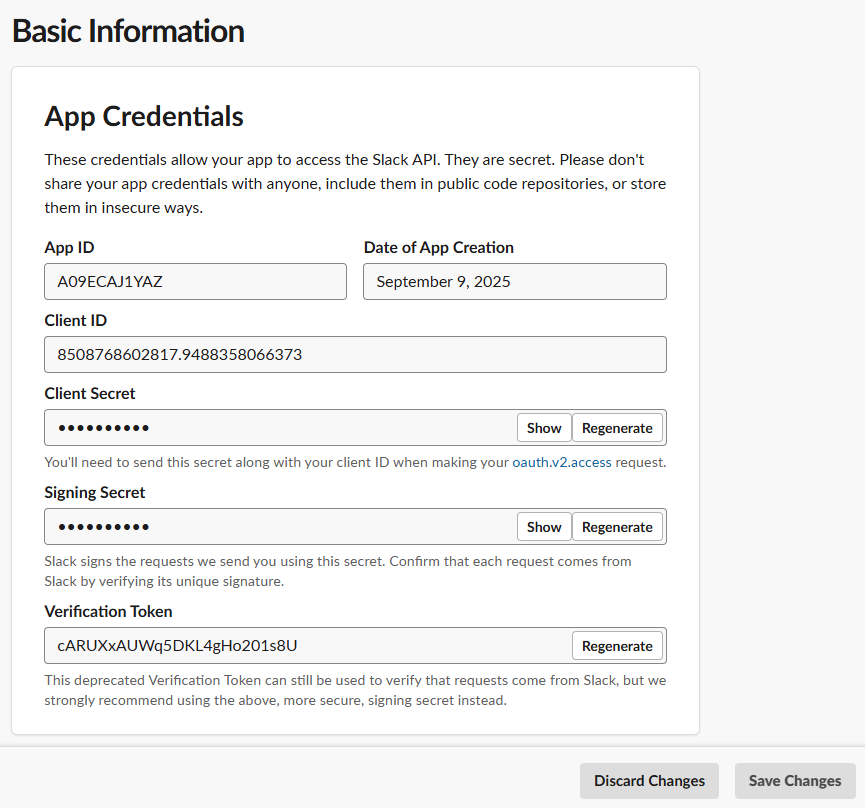Click the masked Client Secret field

[280, 428]
